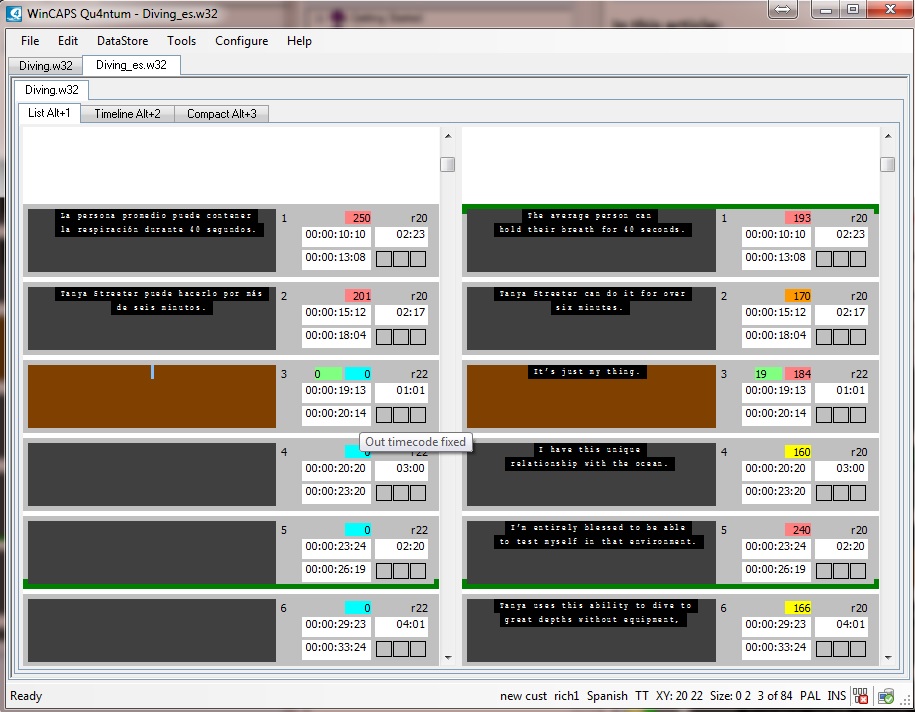
Task: Select the English subtitle 'Tanya uses this ability to dive'
Action: click(x=591, y=631)
